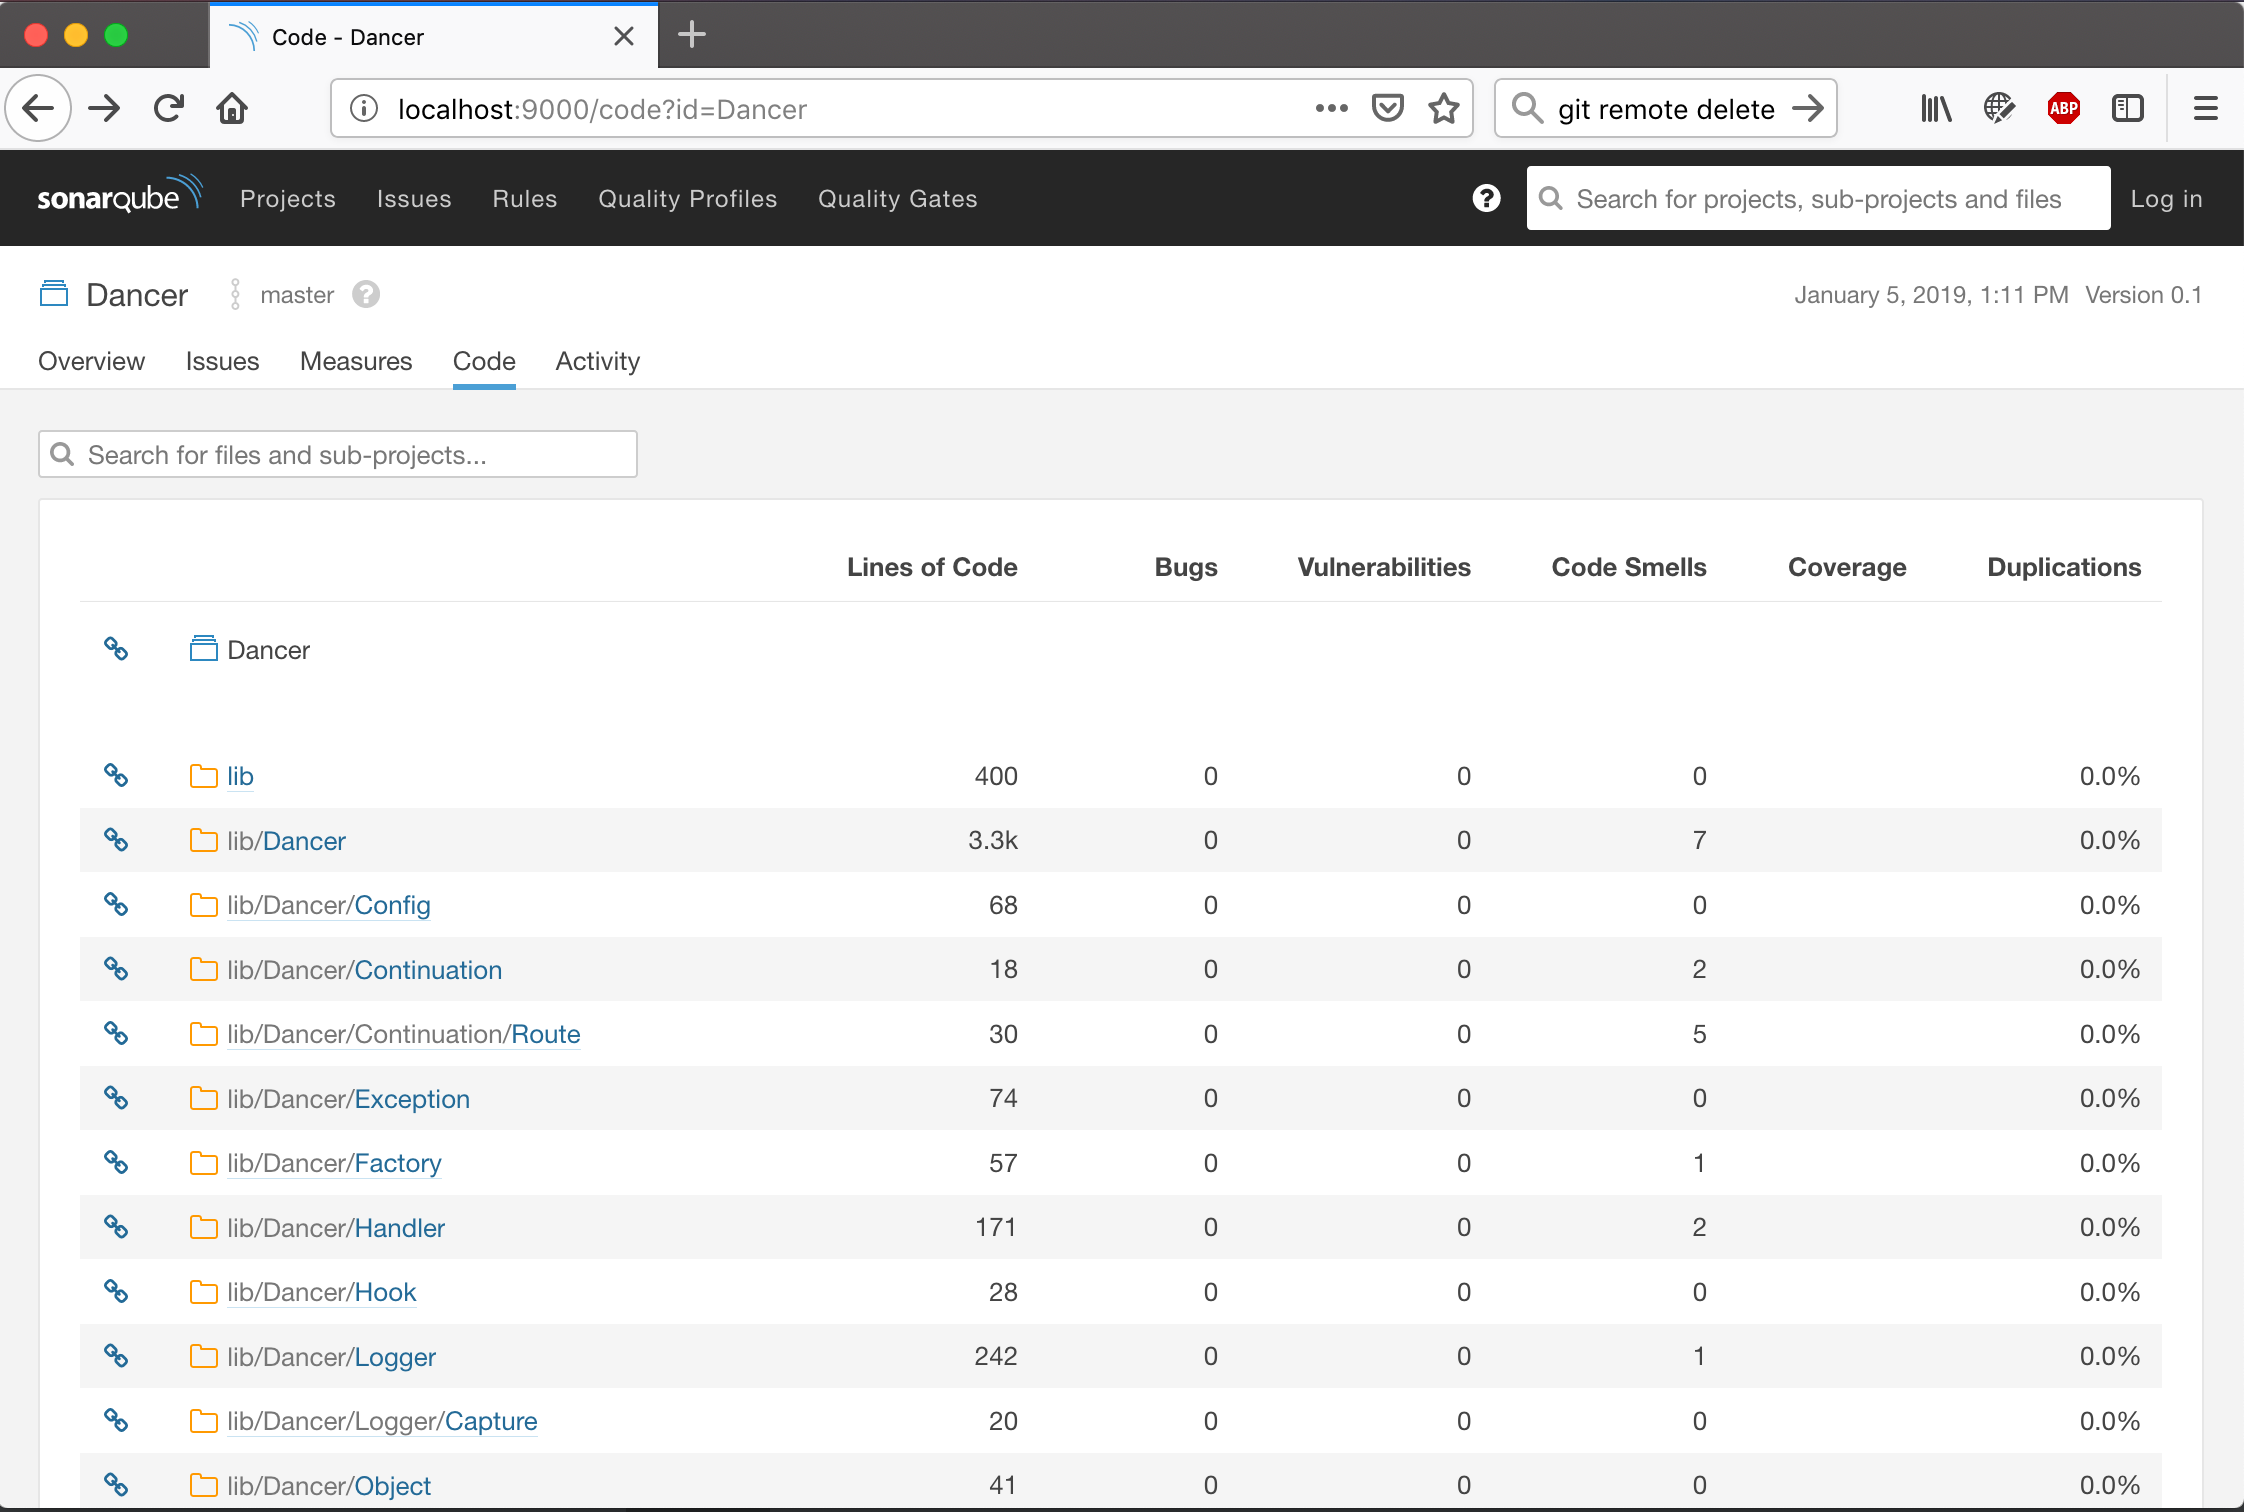2244x1512 pixels.
Task: Click the SonarQube logo
Action: pyautogui.click(x=119, y=196)
